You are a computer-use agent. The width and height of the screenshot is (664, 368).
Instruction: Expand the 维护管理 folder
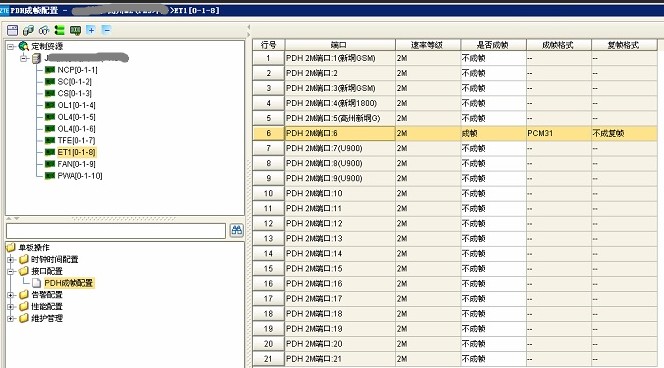[x=11, y=318]
